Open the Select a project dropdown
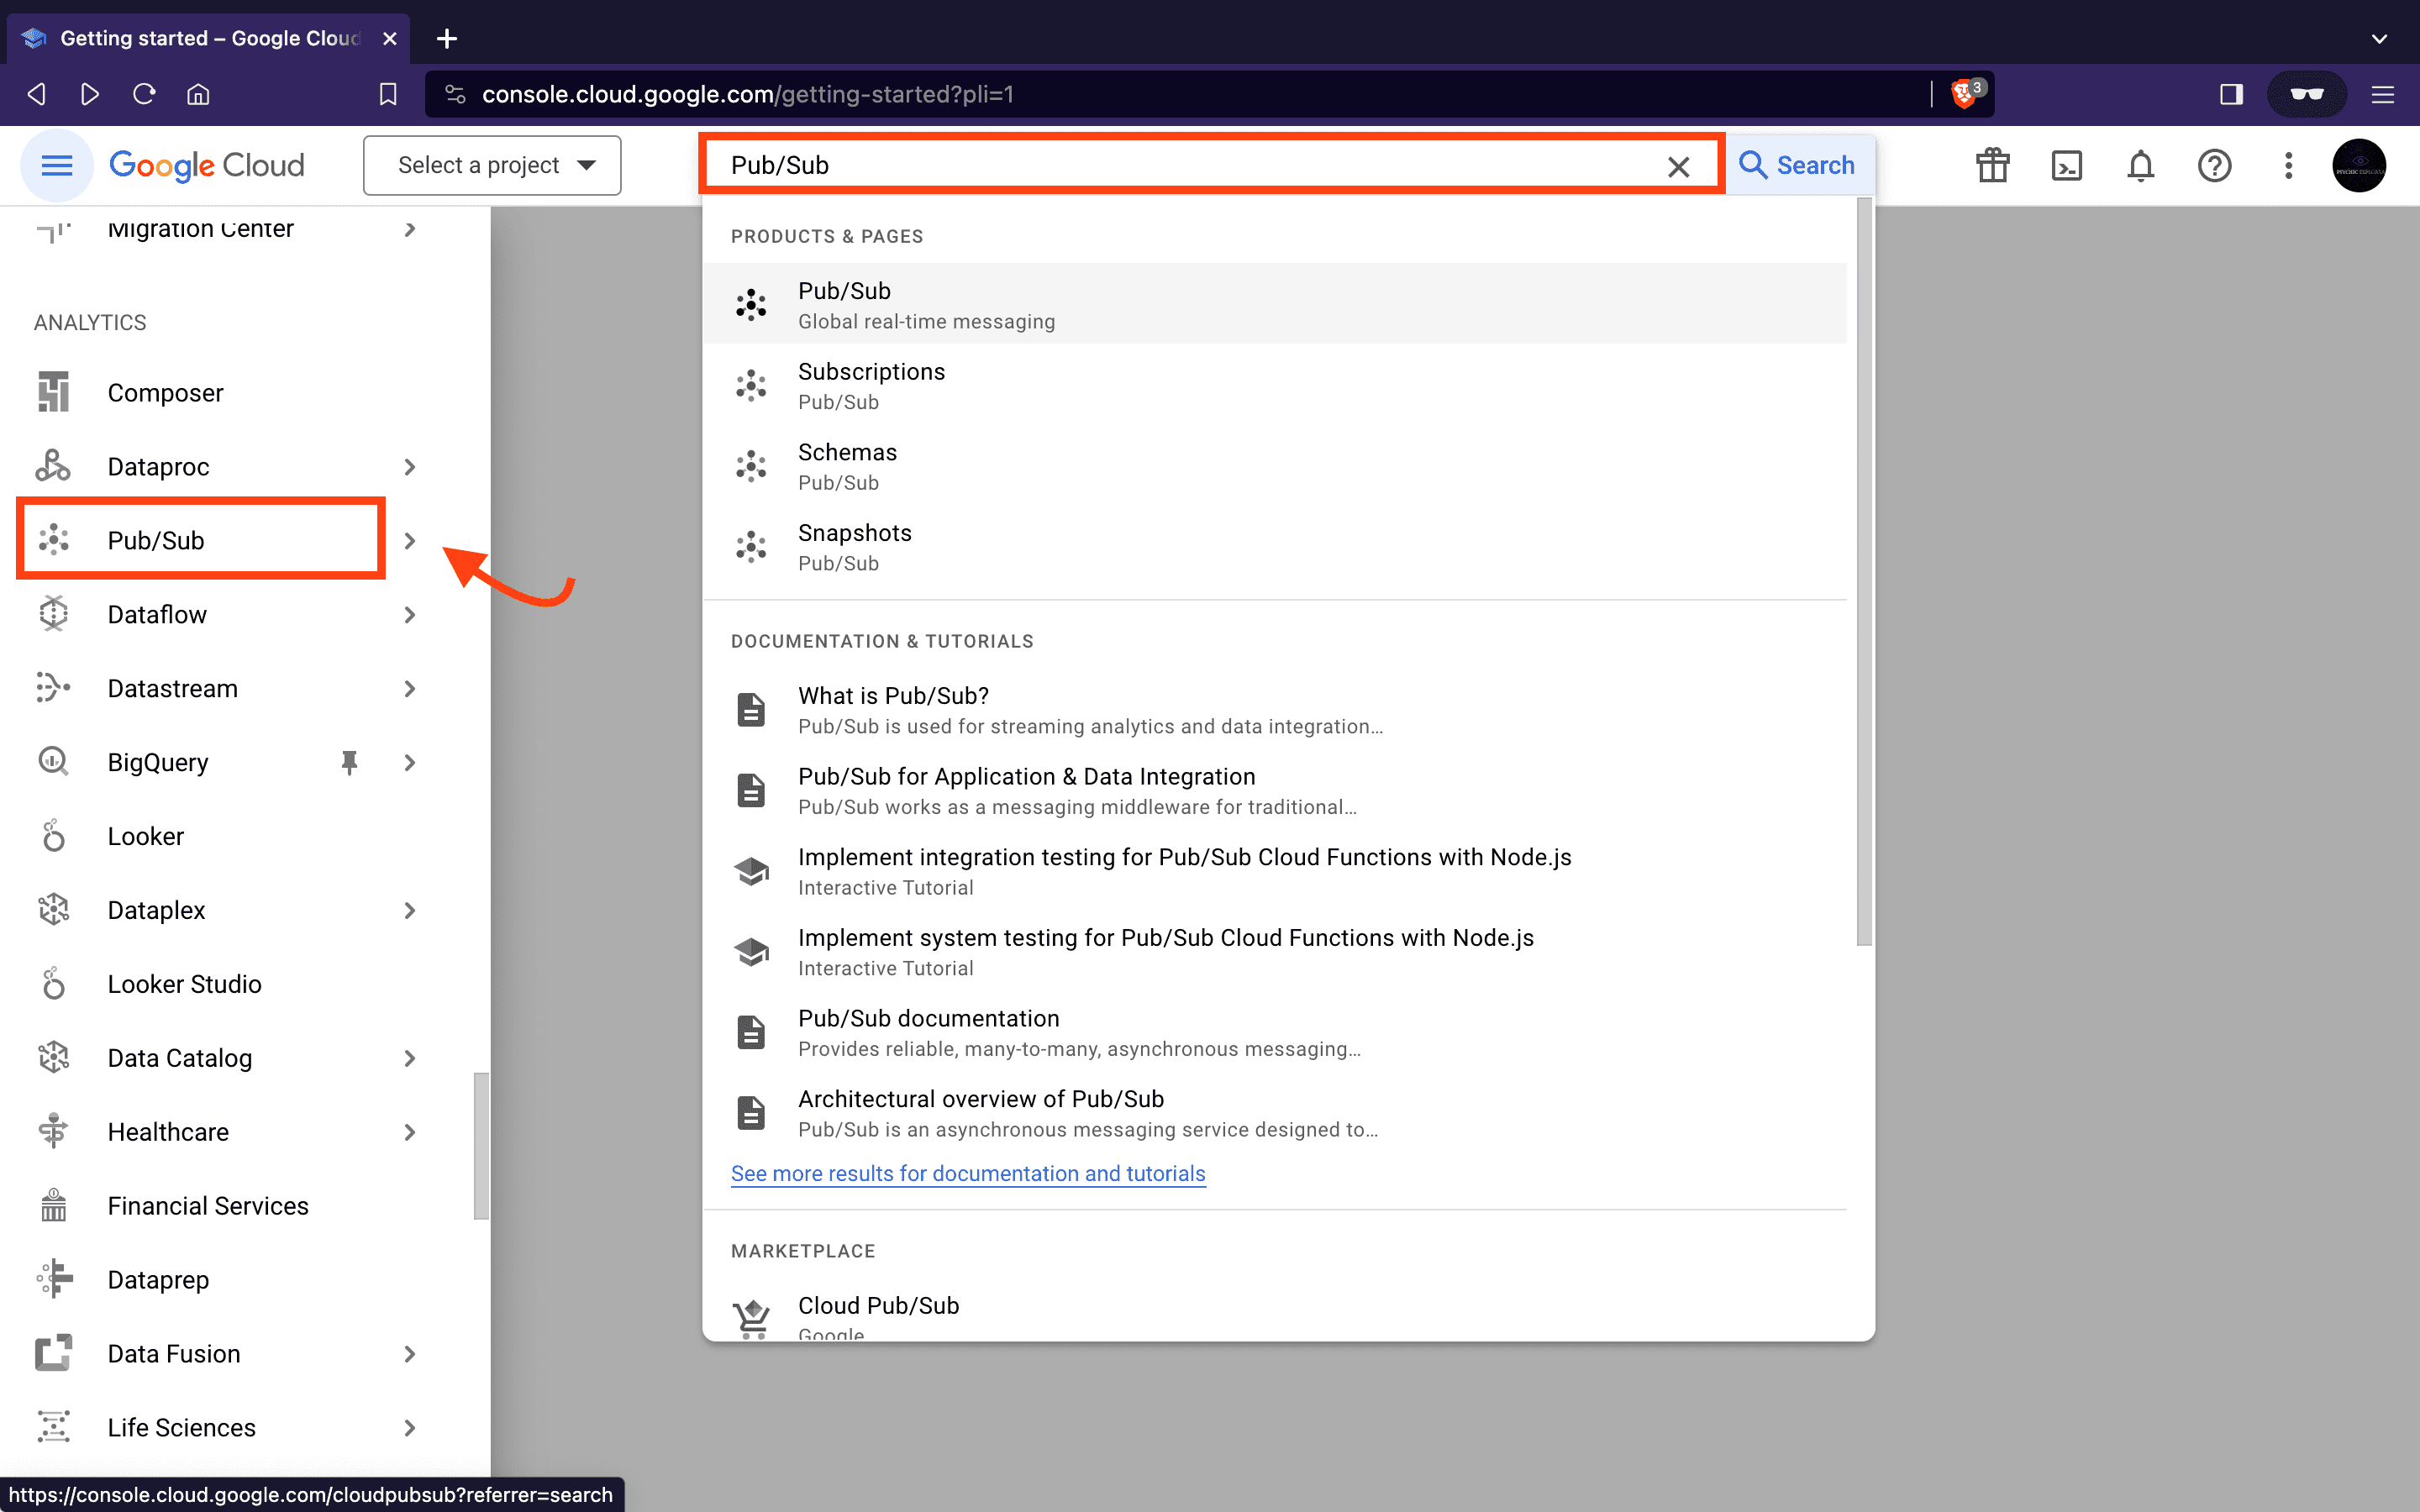The image size is (2420, 1512). (492, 165)
